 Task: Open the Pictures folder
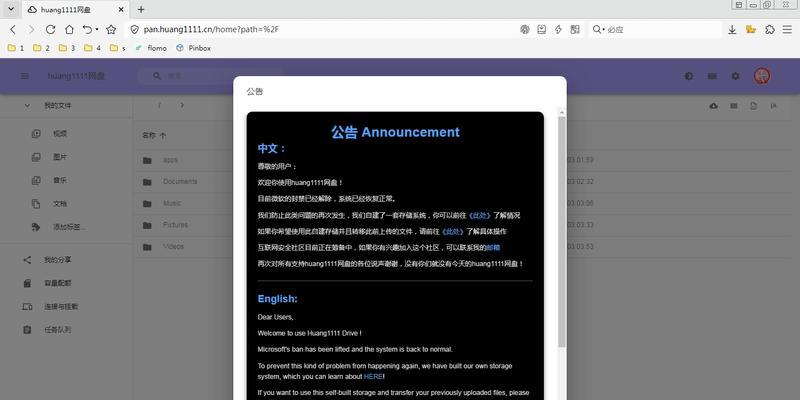pyautogui.click(x=176, y=224)
